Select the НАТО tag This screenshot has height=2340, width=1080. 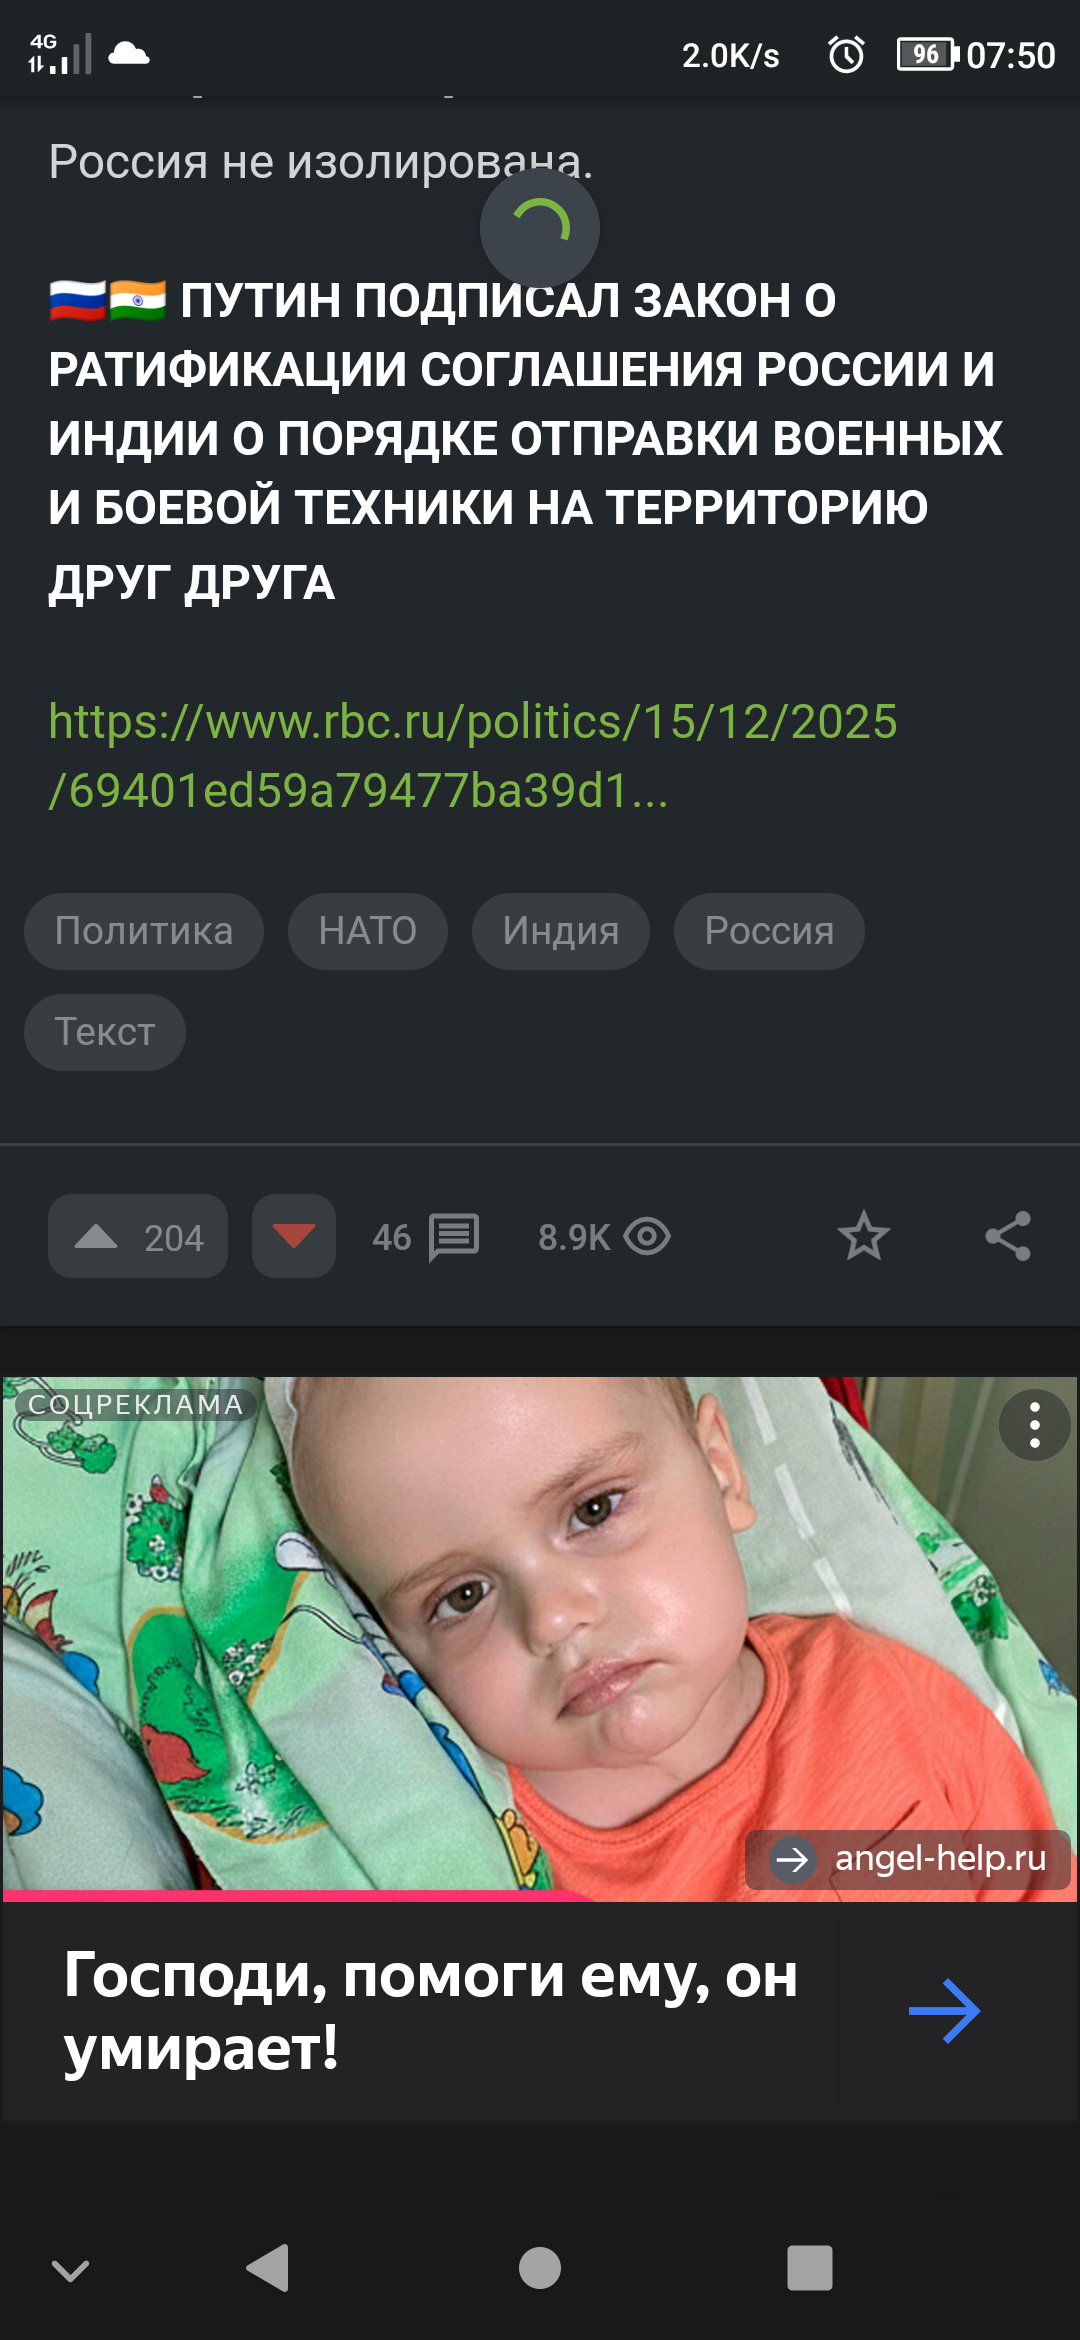coord(367,931)
